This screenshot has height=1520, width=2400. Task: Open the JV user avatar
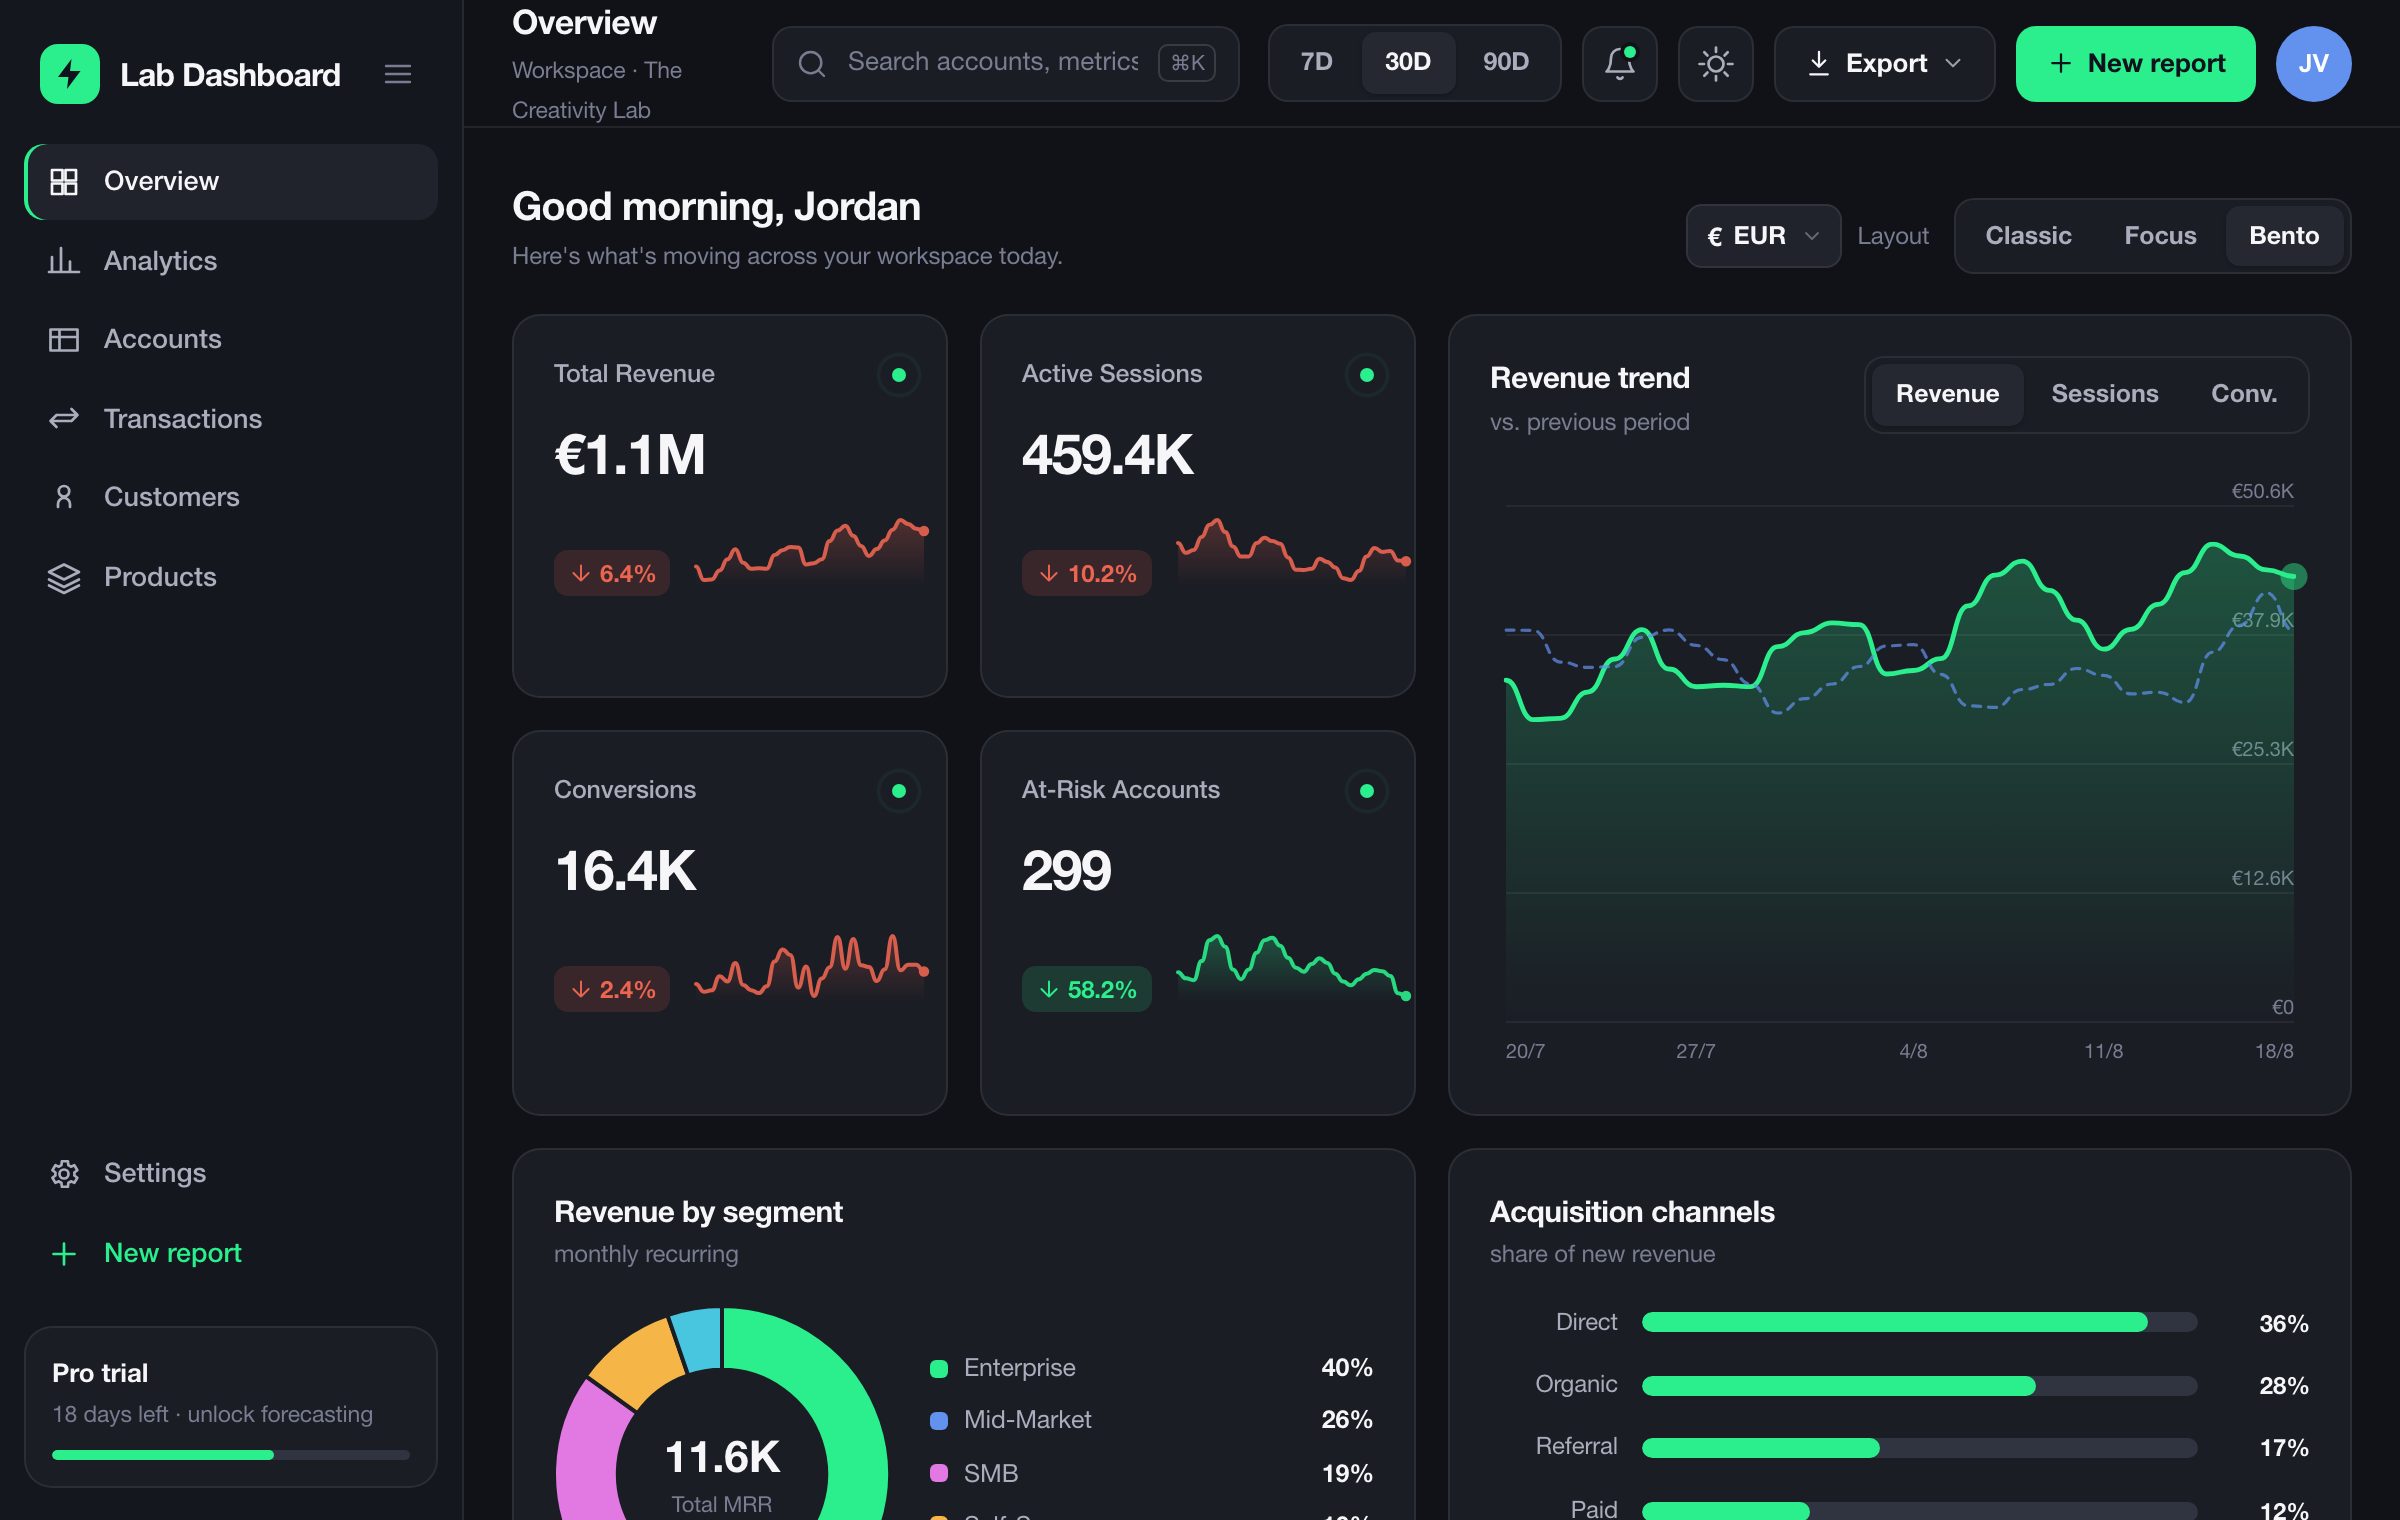click(2313, 64)
